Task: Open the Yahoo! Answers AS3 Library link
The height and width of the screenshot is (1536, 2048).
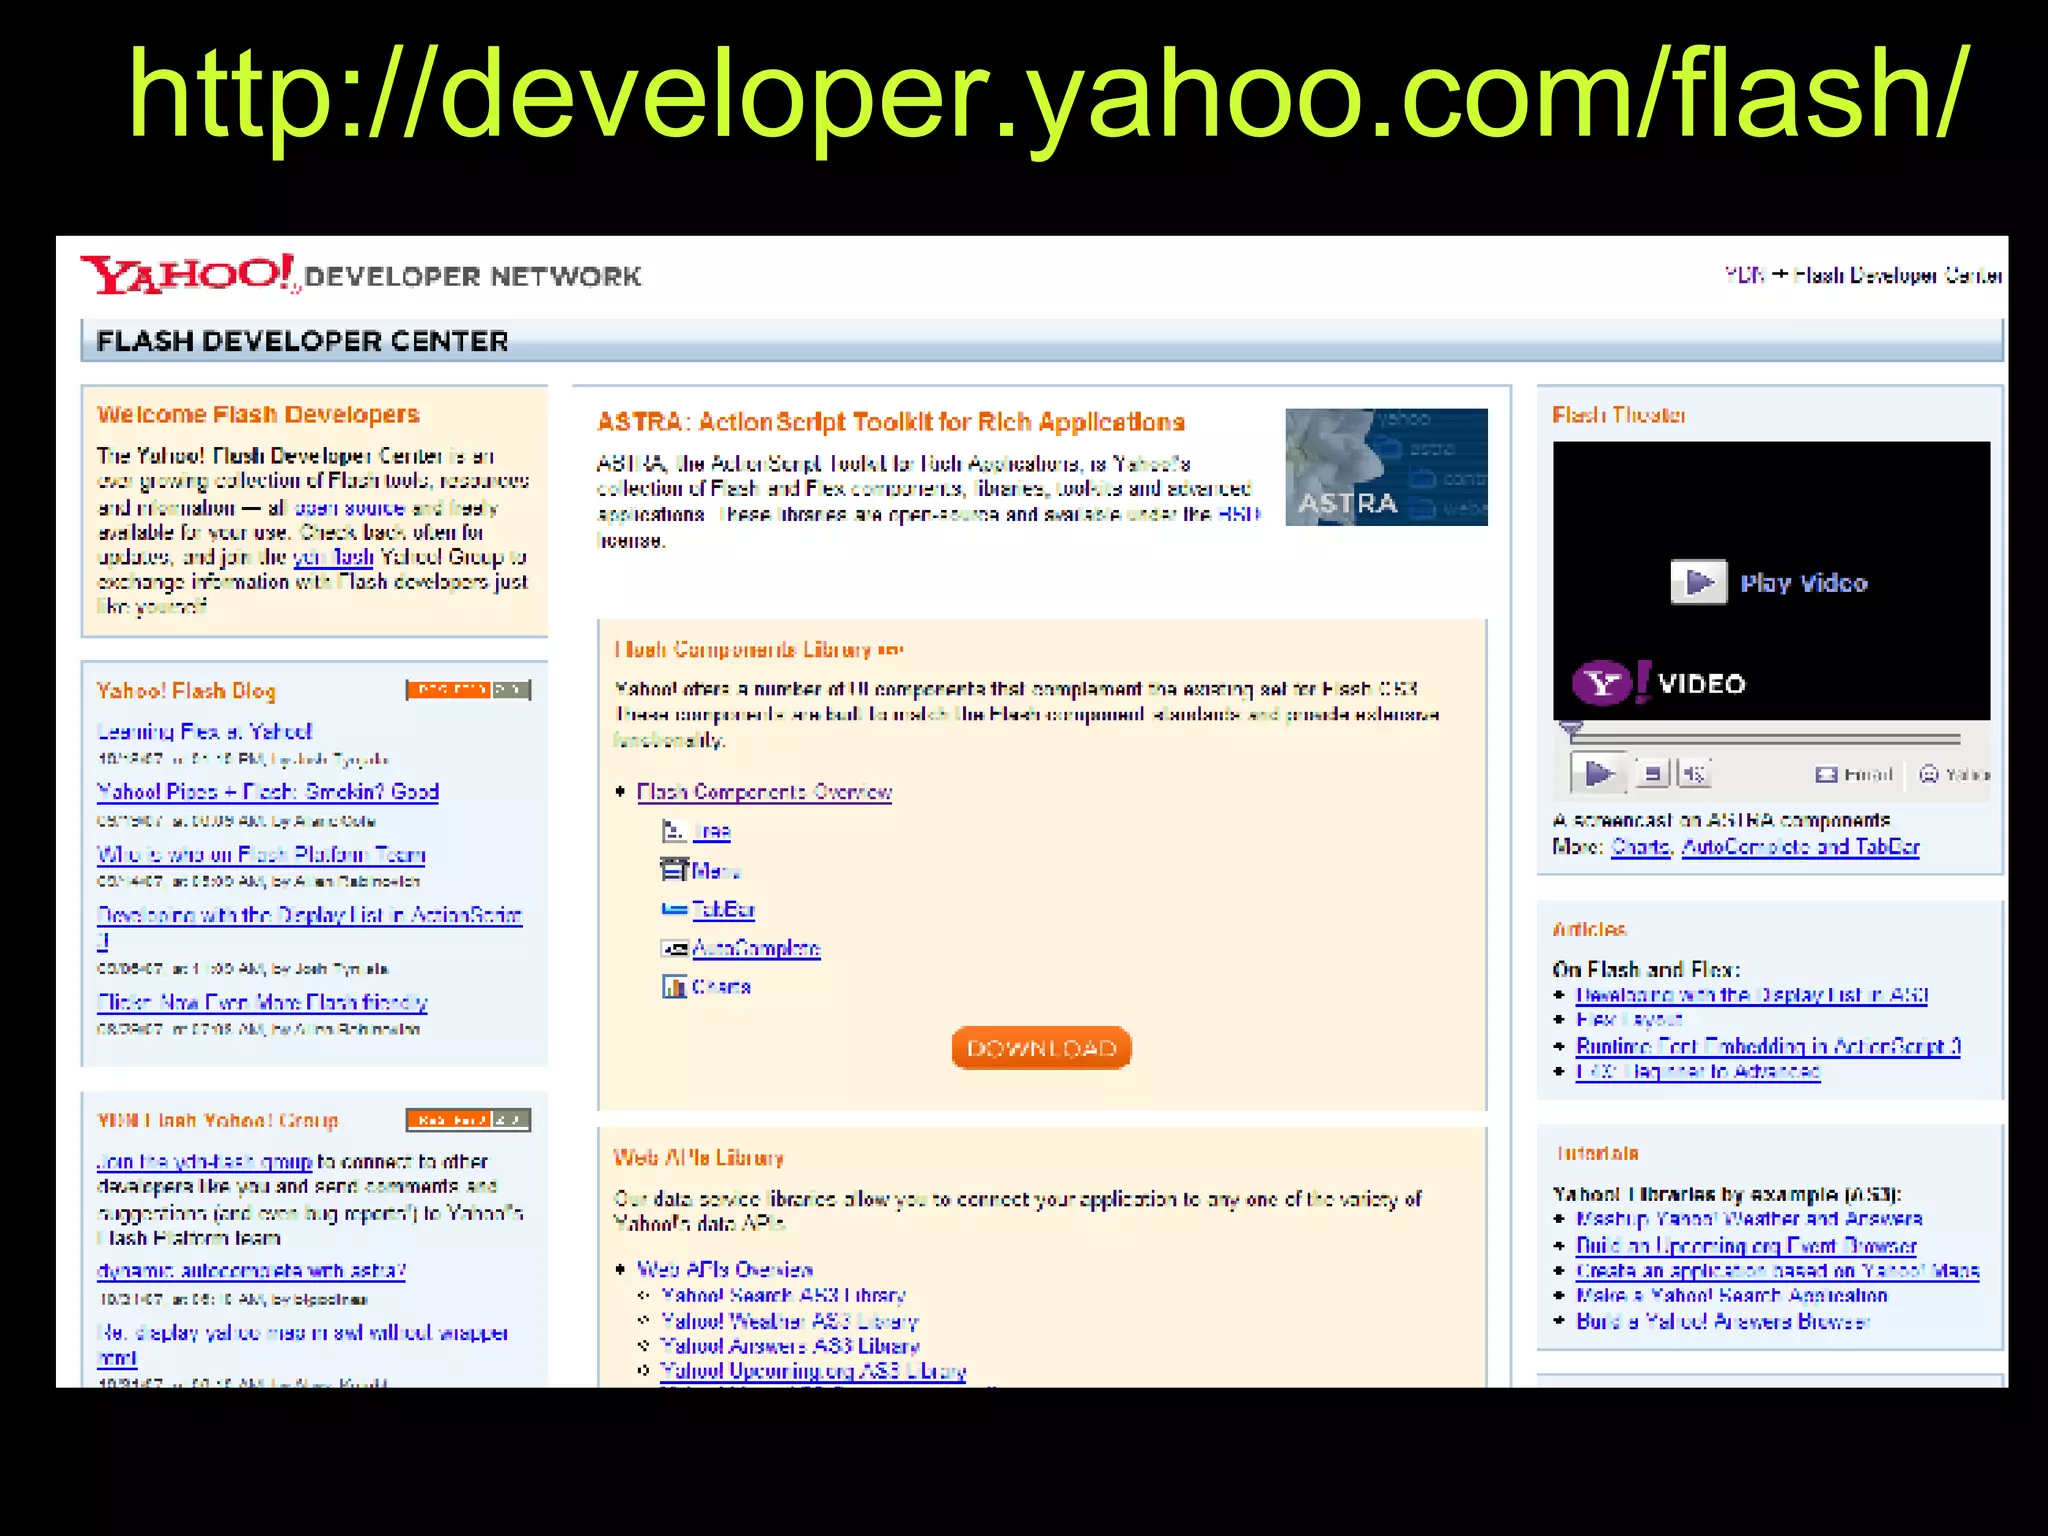Action: click(790, 1346)
